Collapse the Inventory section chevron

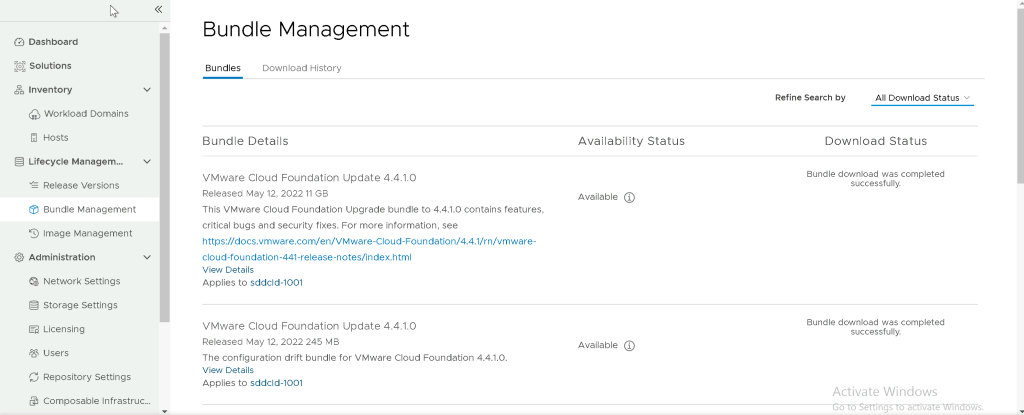(x=147, y=90)
